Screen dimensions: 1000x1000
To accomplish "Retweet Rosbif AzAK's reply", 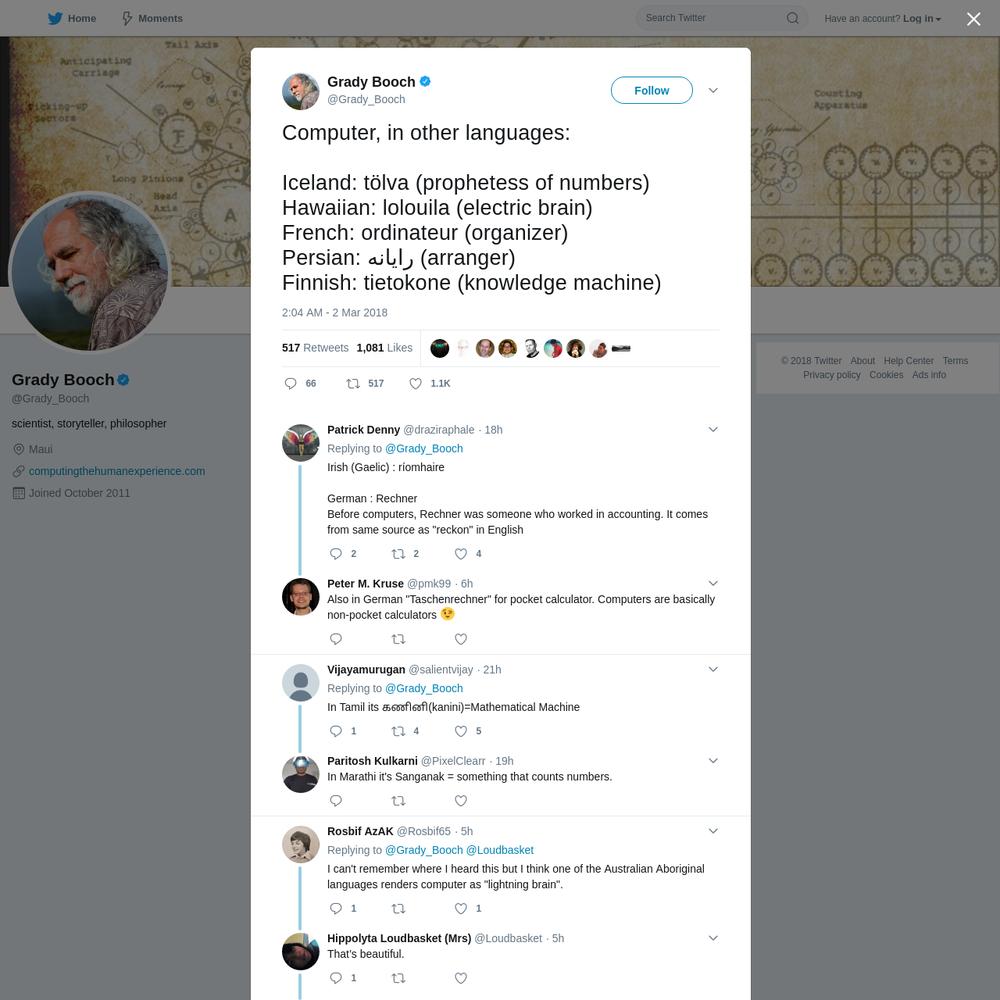I will click(x=398, y=908).
